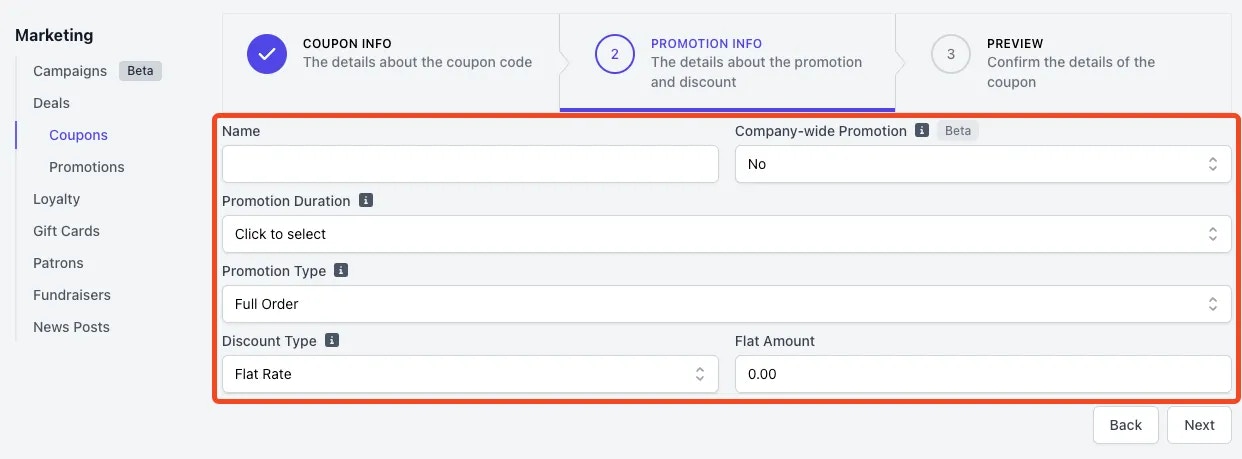Navigate to Loyalty page
Viewport: 1242px width, 459px height.
pos(56,199)
